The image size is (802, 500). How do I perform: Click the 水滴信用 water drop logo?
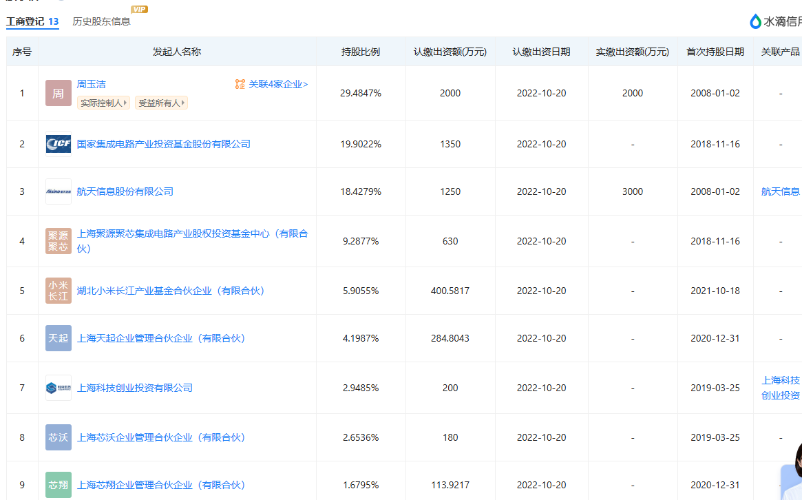tap(755, 21)
